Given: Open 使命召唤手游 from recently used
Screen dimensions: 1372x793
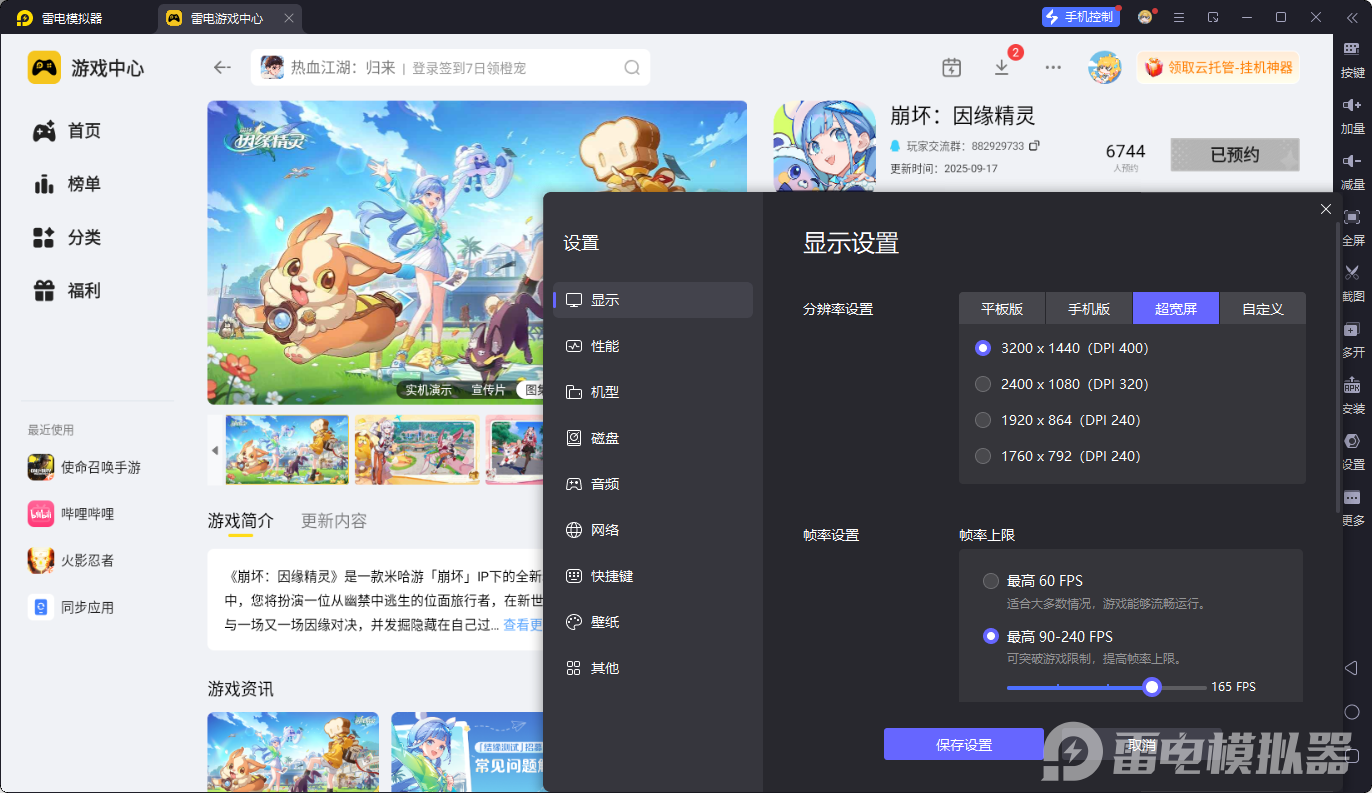Looking at the screenshot, I should [84, 467].
